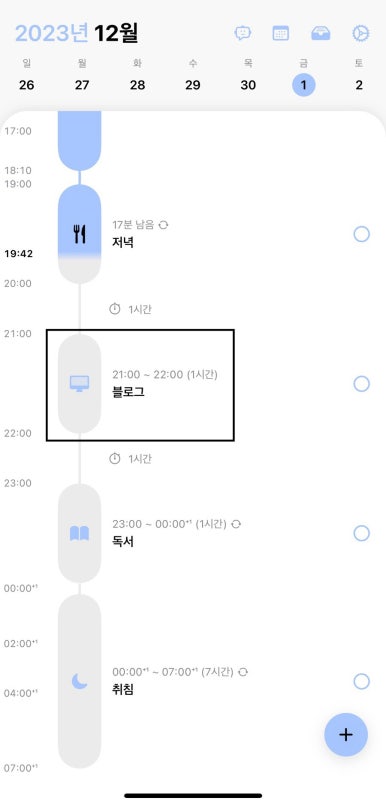Mark the 독서 task as complete
Screen dimensions: 386x804
(x=361, y=533)
